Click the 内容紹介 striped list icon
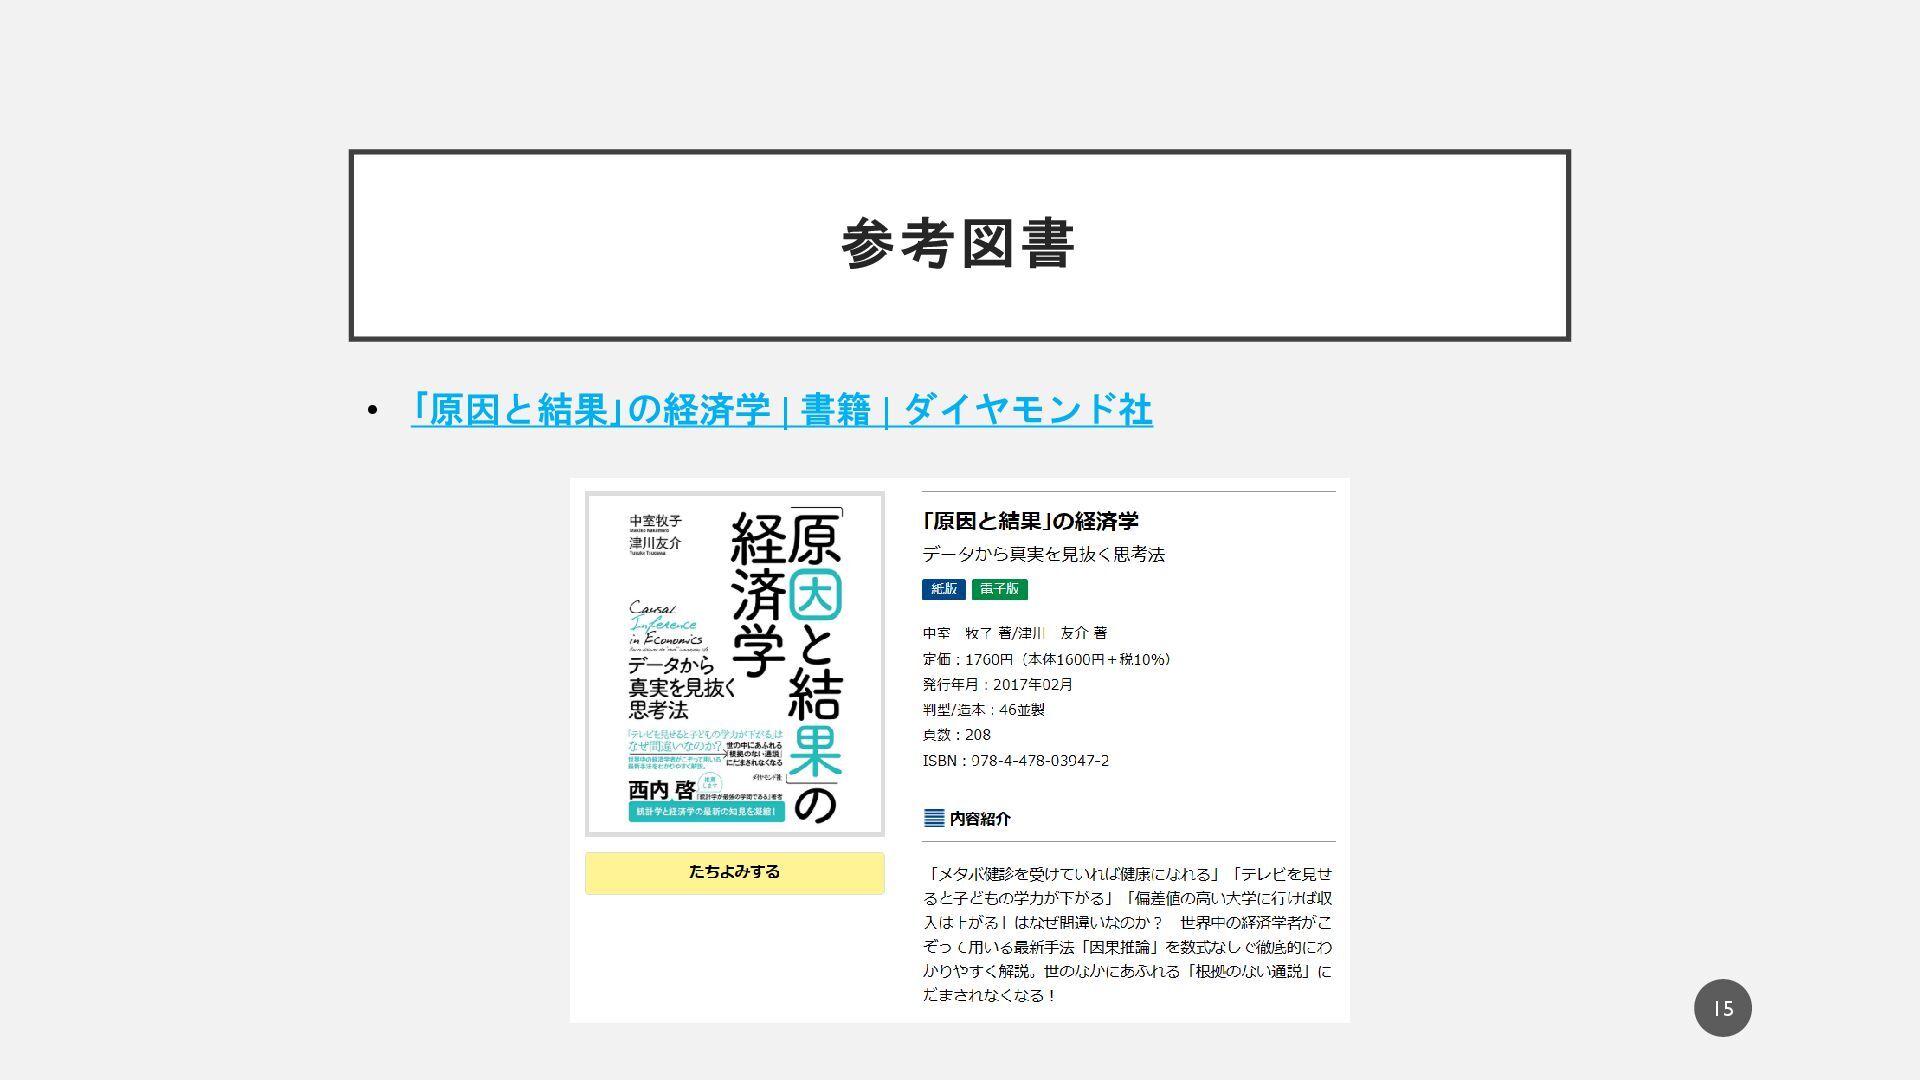Image resolution: width=1920 pixels, height=1080 pixels. tap(933, 818)
